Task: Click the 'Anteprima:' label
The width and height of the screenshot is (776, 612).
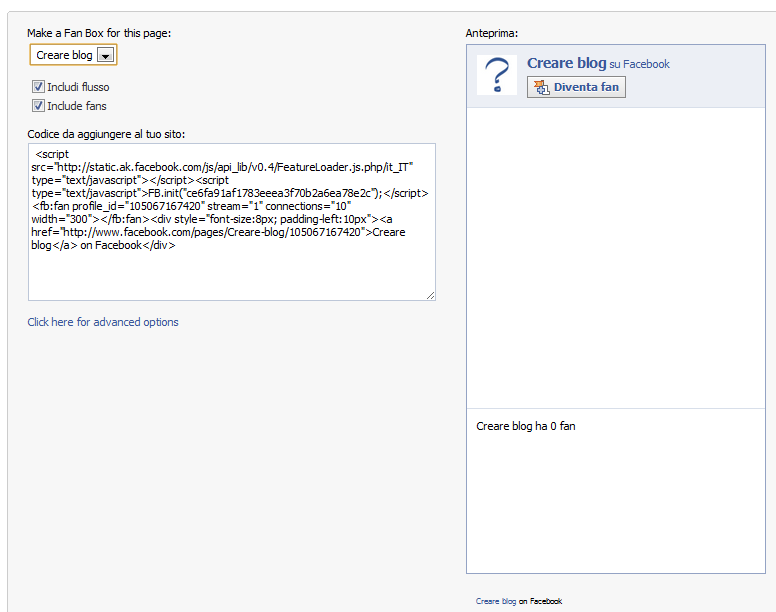Action: [491, 33]
